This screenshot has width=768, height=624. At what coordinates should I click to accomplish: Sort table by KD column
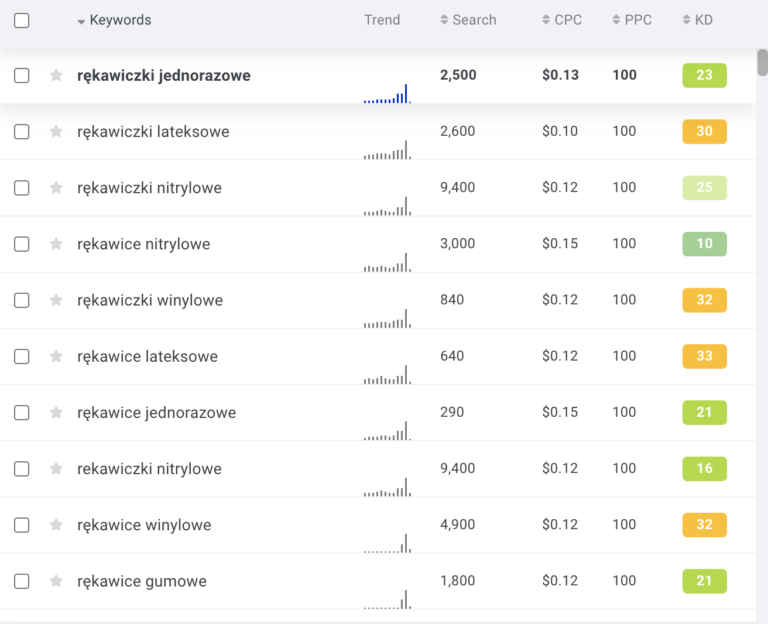[x=697, y=20]
